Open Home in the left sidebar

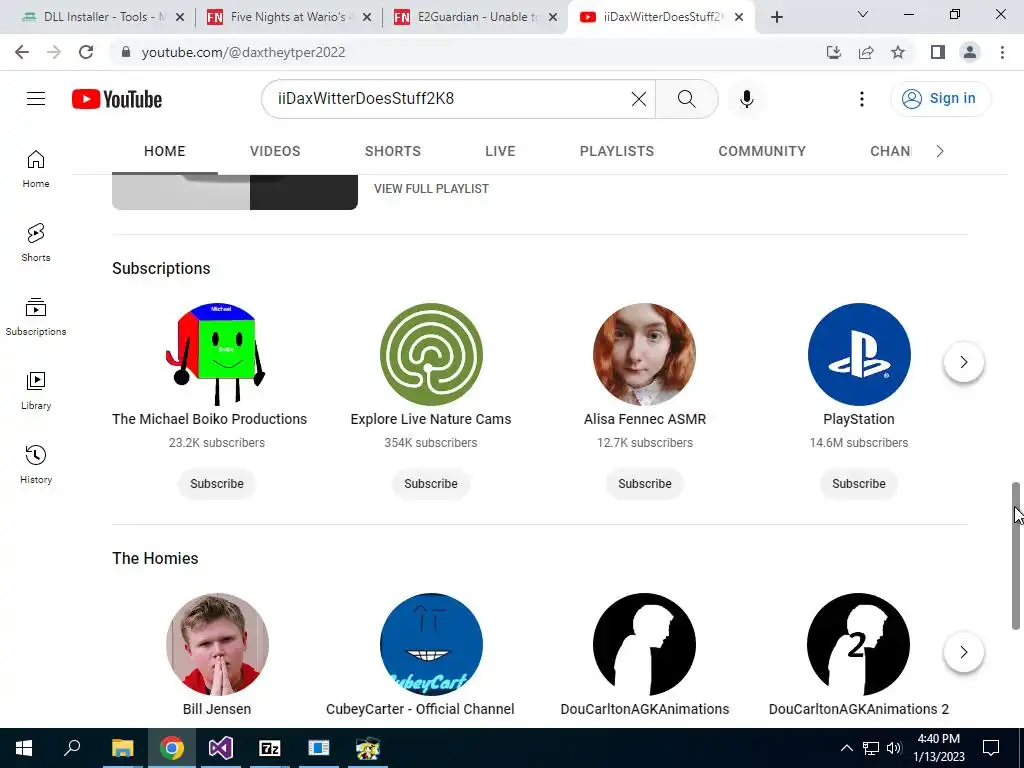(36, 169)
